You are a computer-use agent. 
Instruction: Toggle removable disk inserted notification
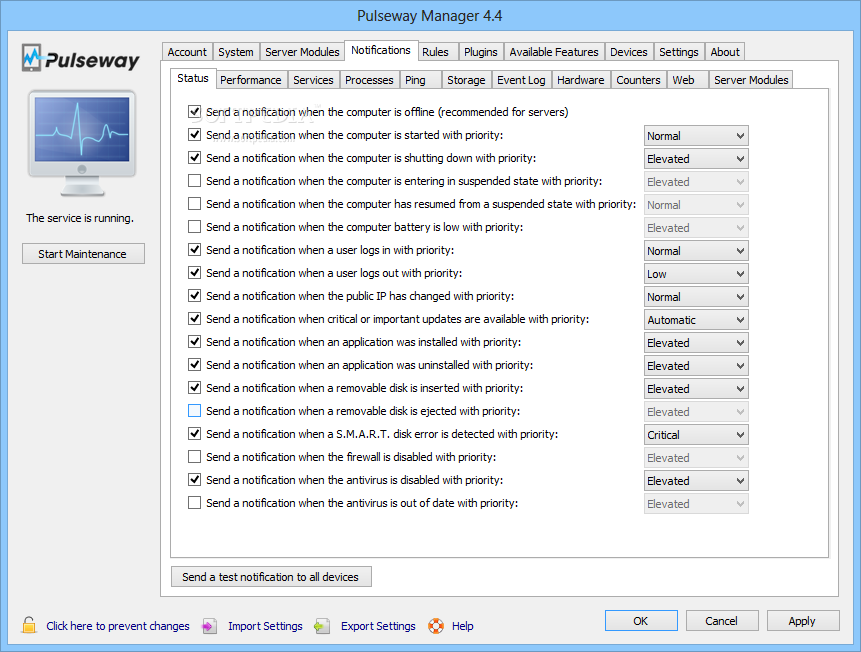click(194, 388)
